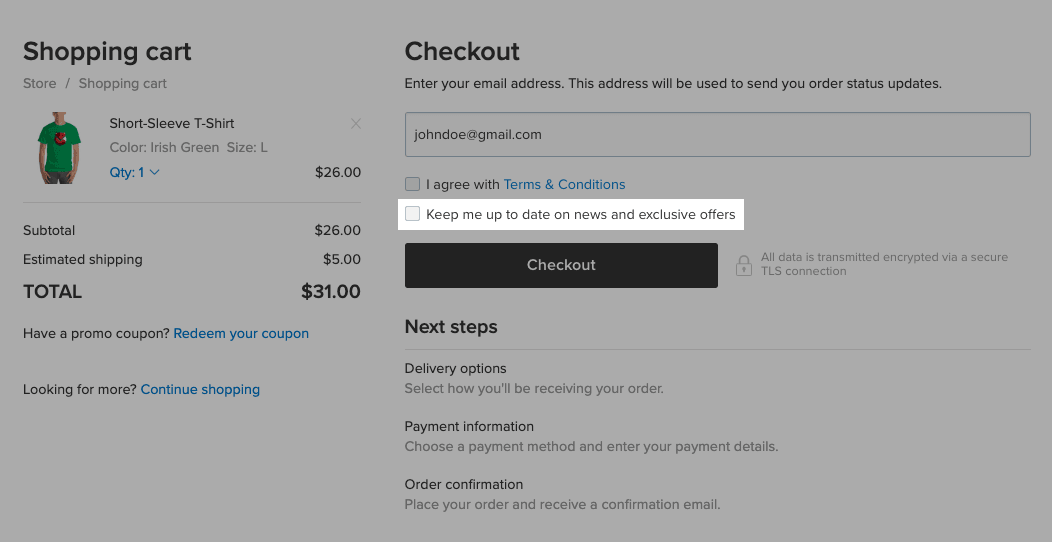Go to Store in the breadcrumb
Viewport: 1052px width, 542px height.
(x=40, y=83)
